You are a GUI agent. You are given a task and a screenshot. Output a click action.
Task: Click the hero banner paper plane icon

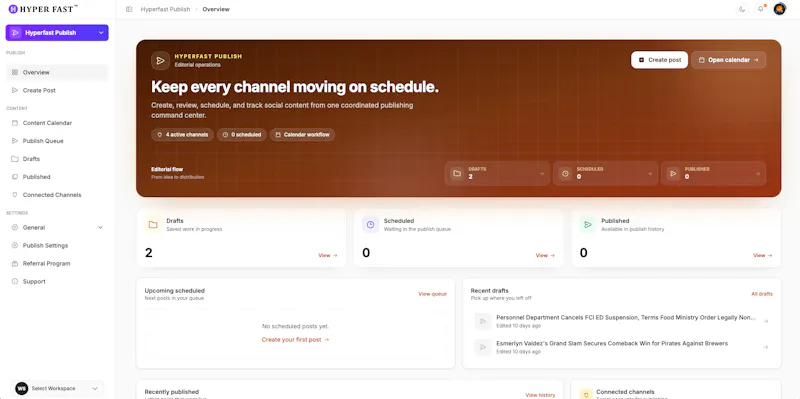click(x=160, y=61)
